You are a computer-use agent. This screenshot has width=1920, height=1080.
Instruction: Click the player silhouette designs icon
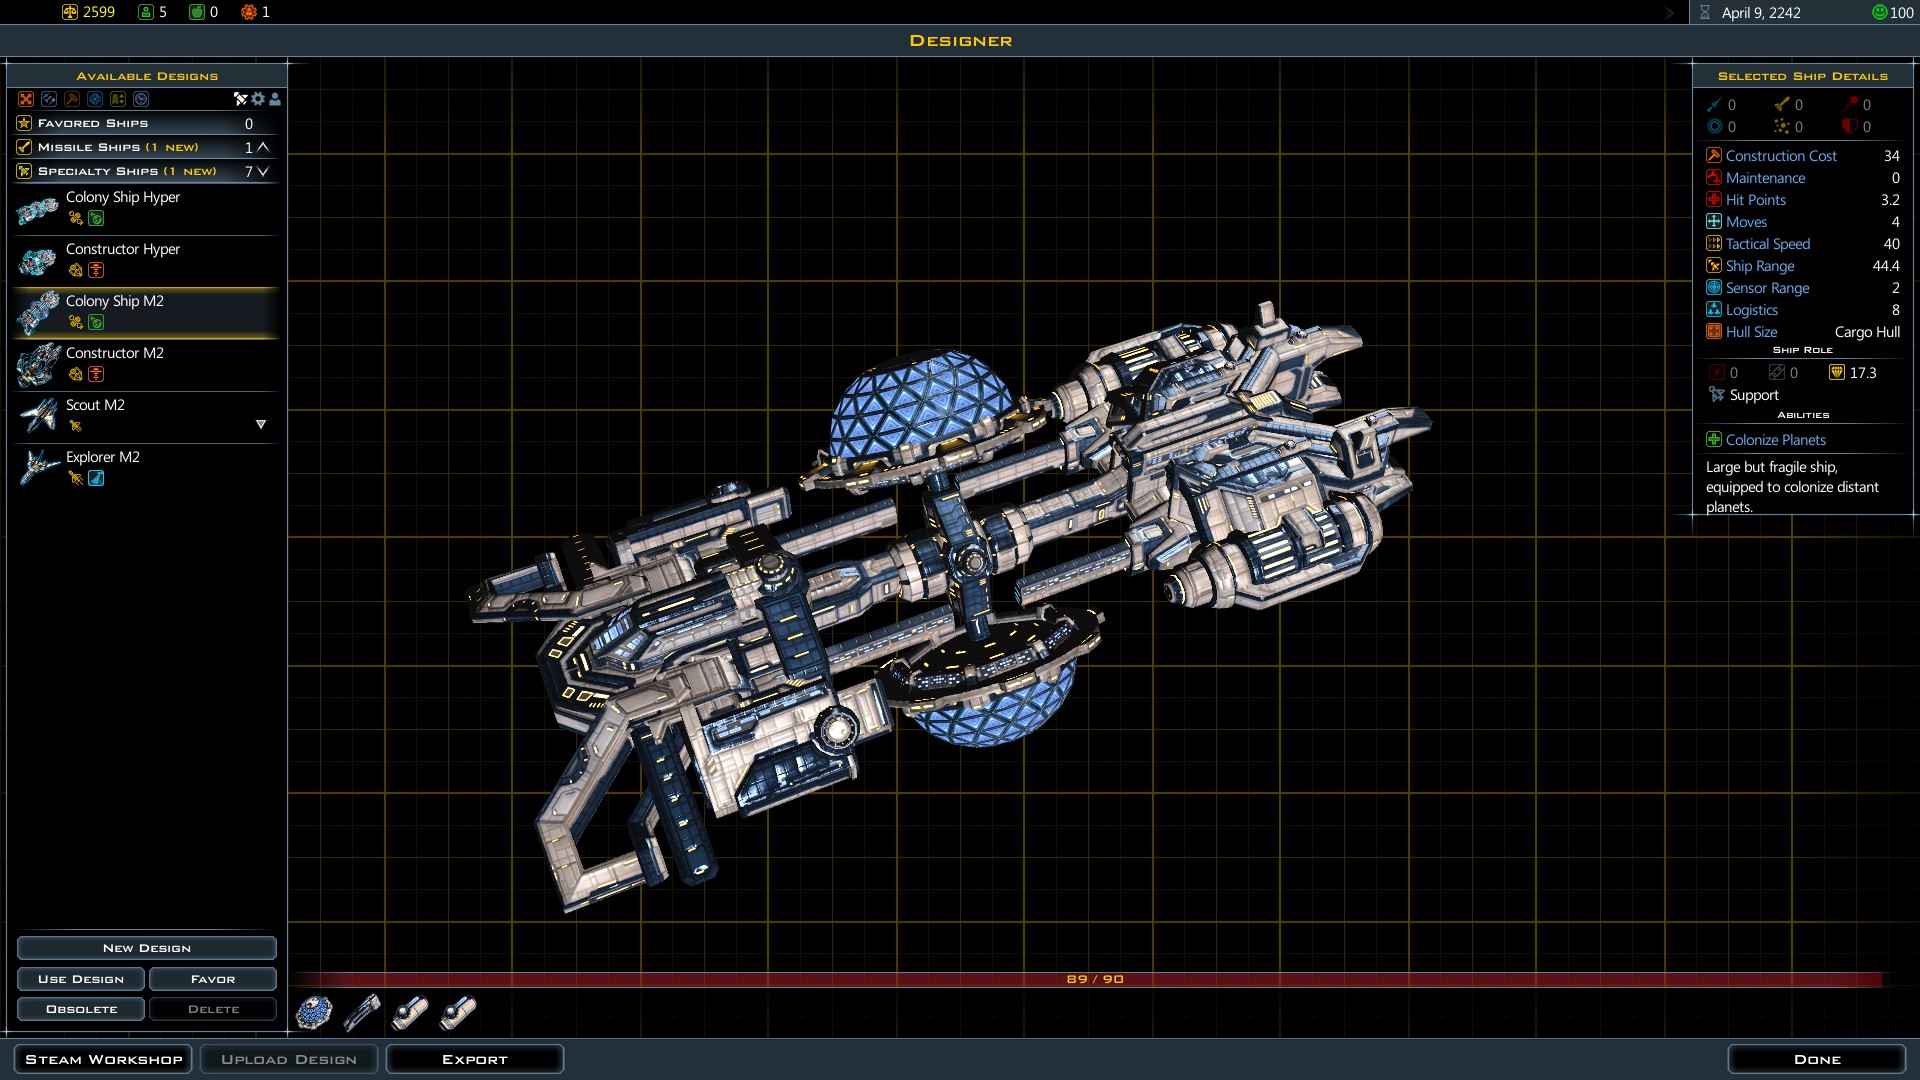point(275,99)
